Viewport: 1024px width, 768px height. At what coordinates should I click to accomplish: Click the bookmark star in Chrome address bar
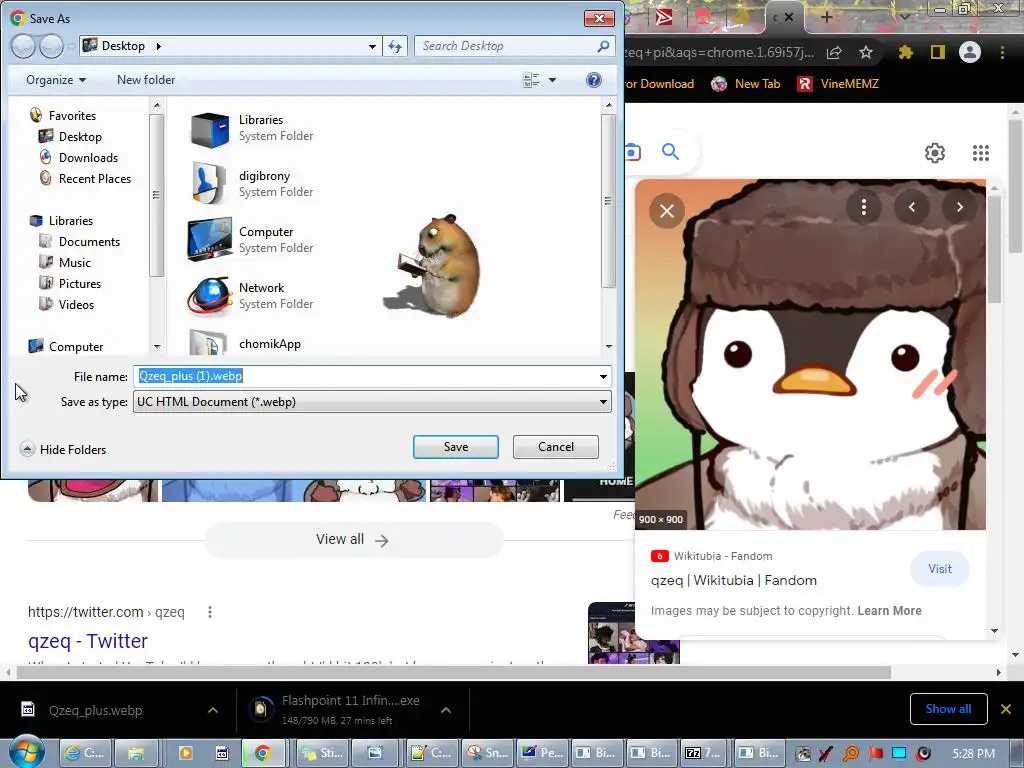click(x=866, y=52)
